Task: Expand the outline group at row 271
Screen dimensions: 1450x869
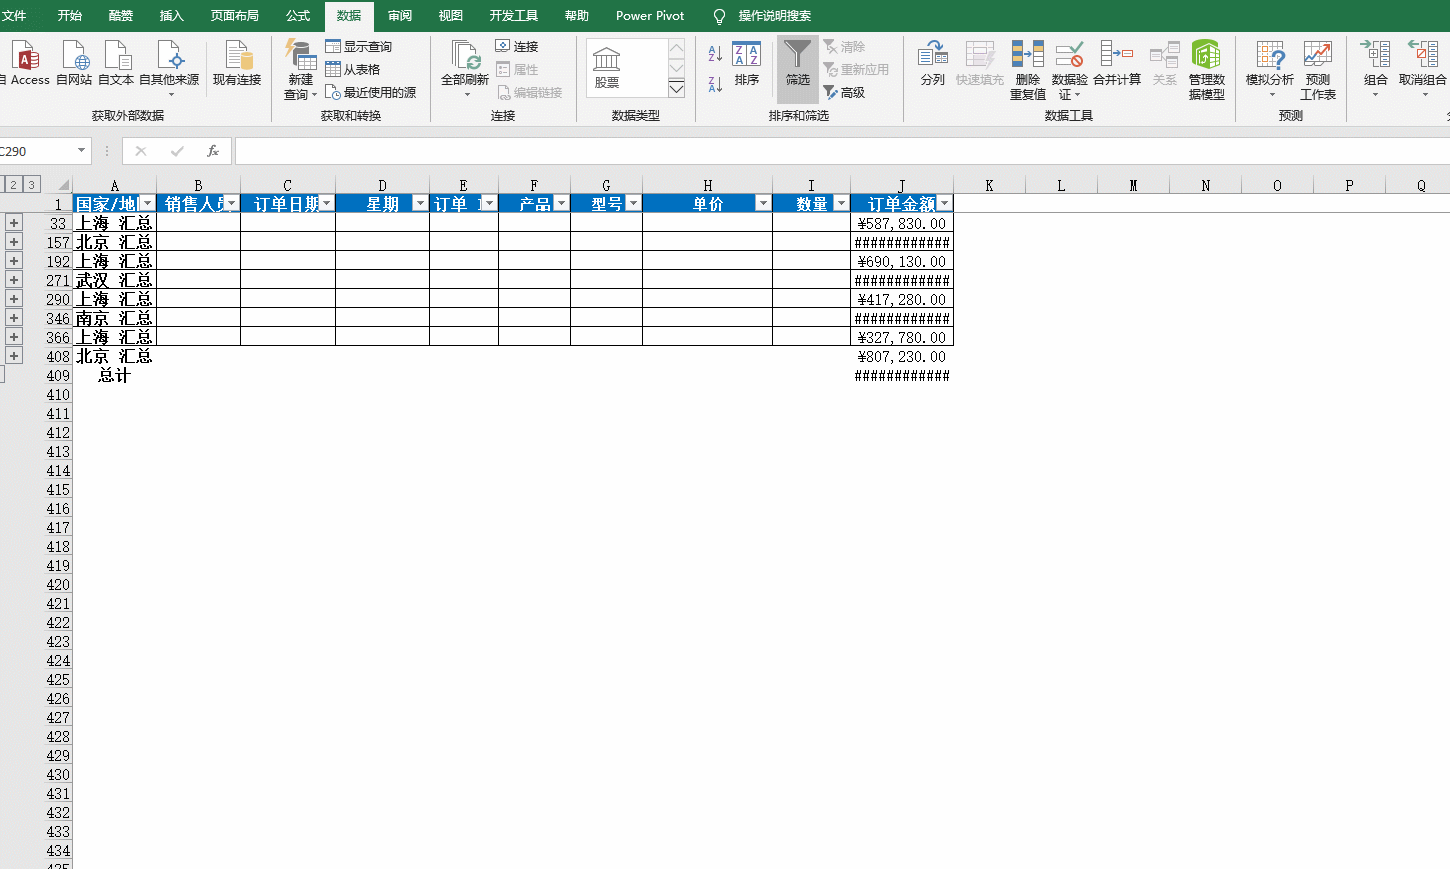Action: pyautogui.click(x=14, y=280)
